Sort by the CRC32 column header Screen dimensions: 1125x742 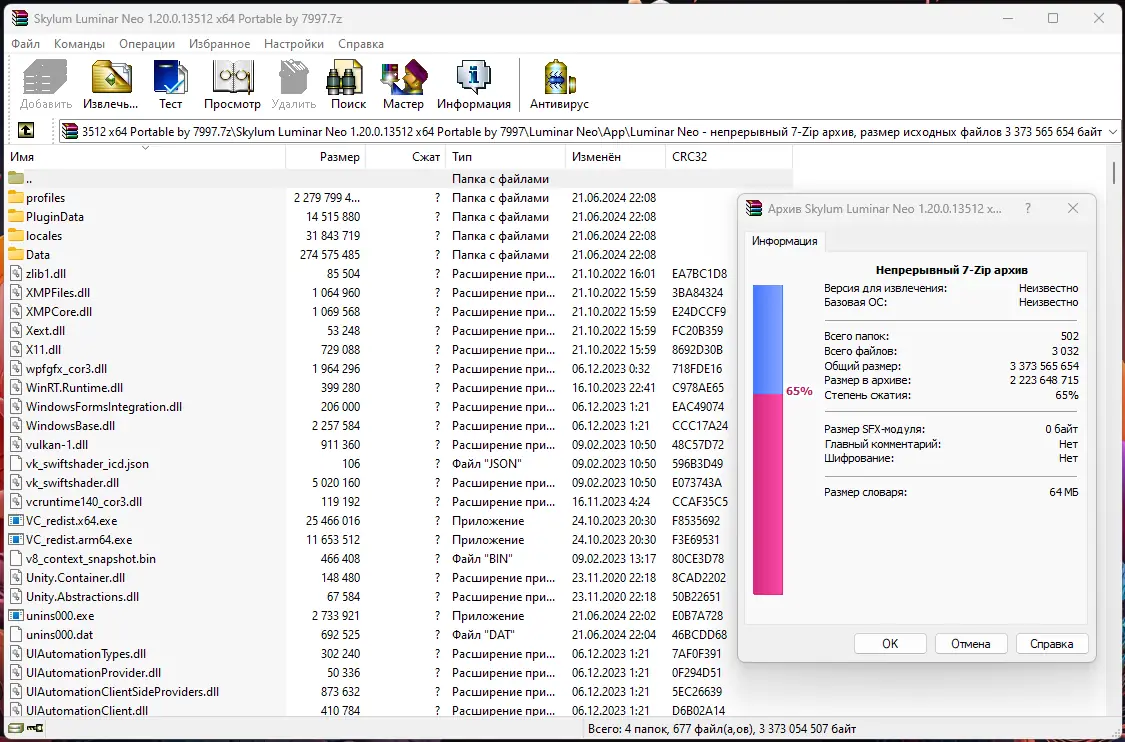click(729, 156)
